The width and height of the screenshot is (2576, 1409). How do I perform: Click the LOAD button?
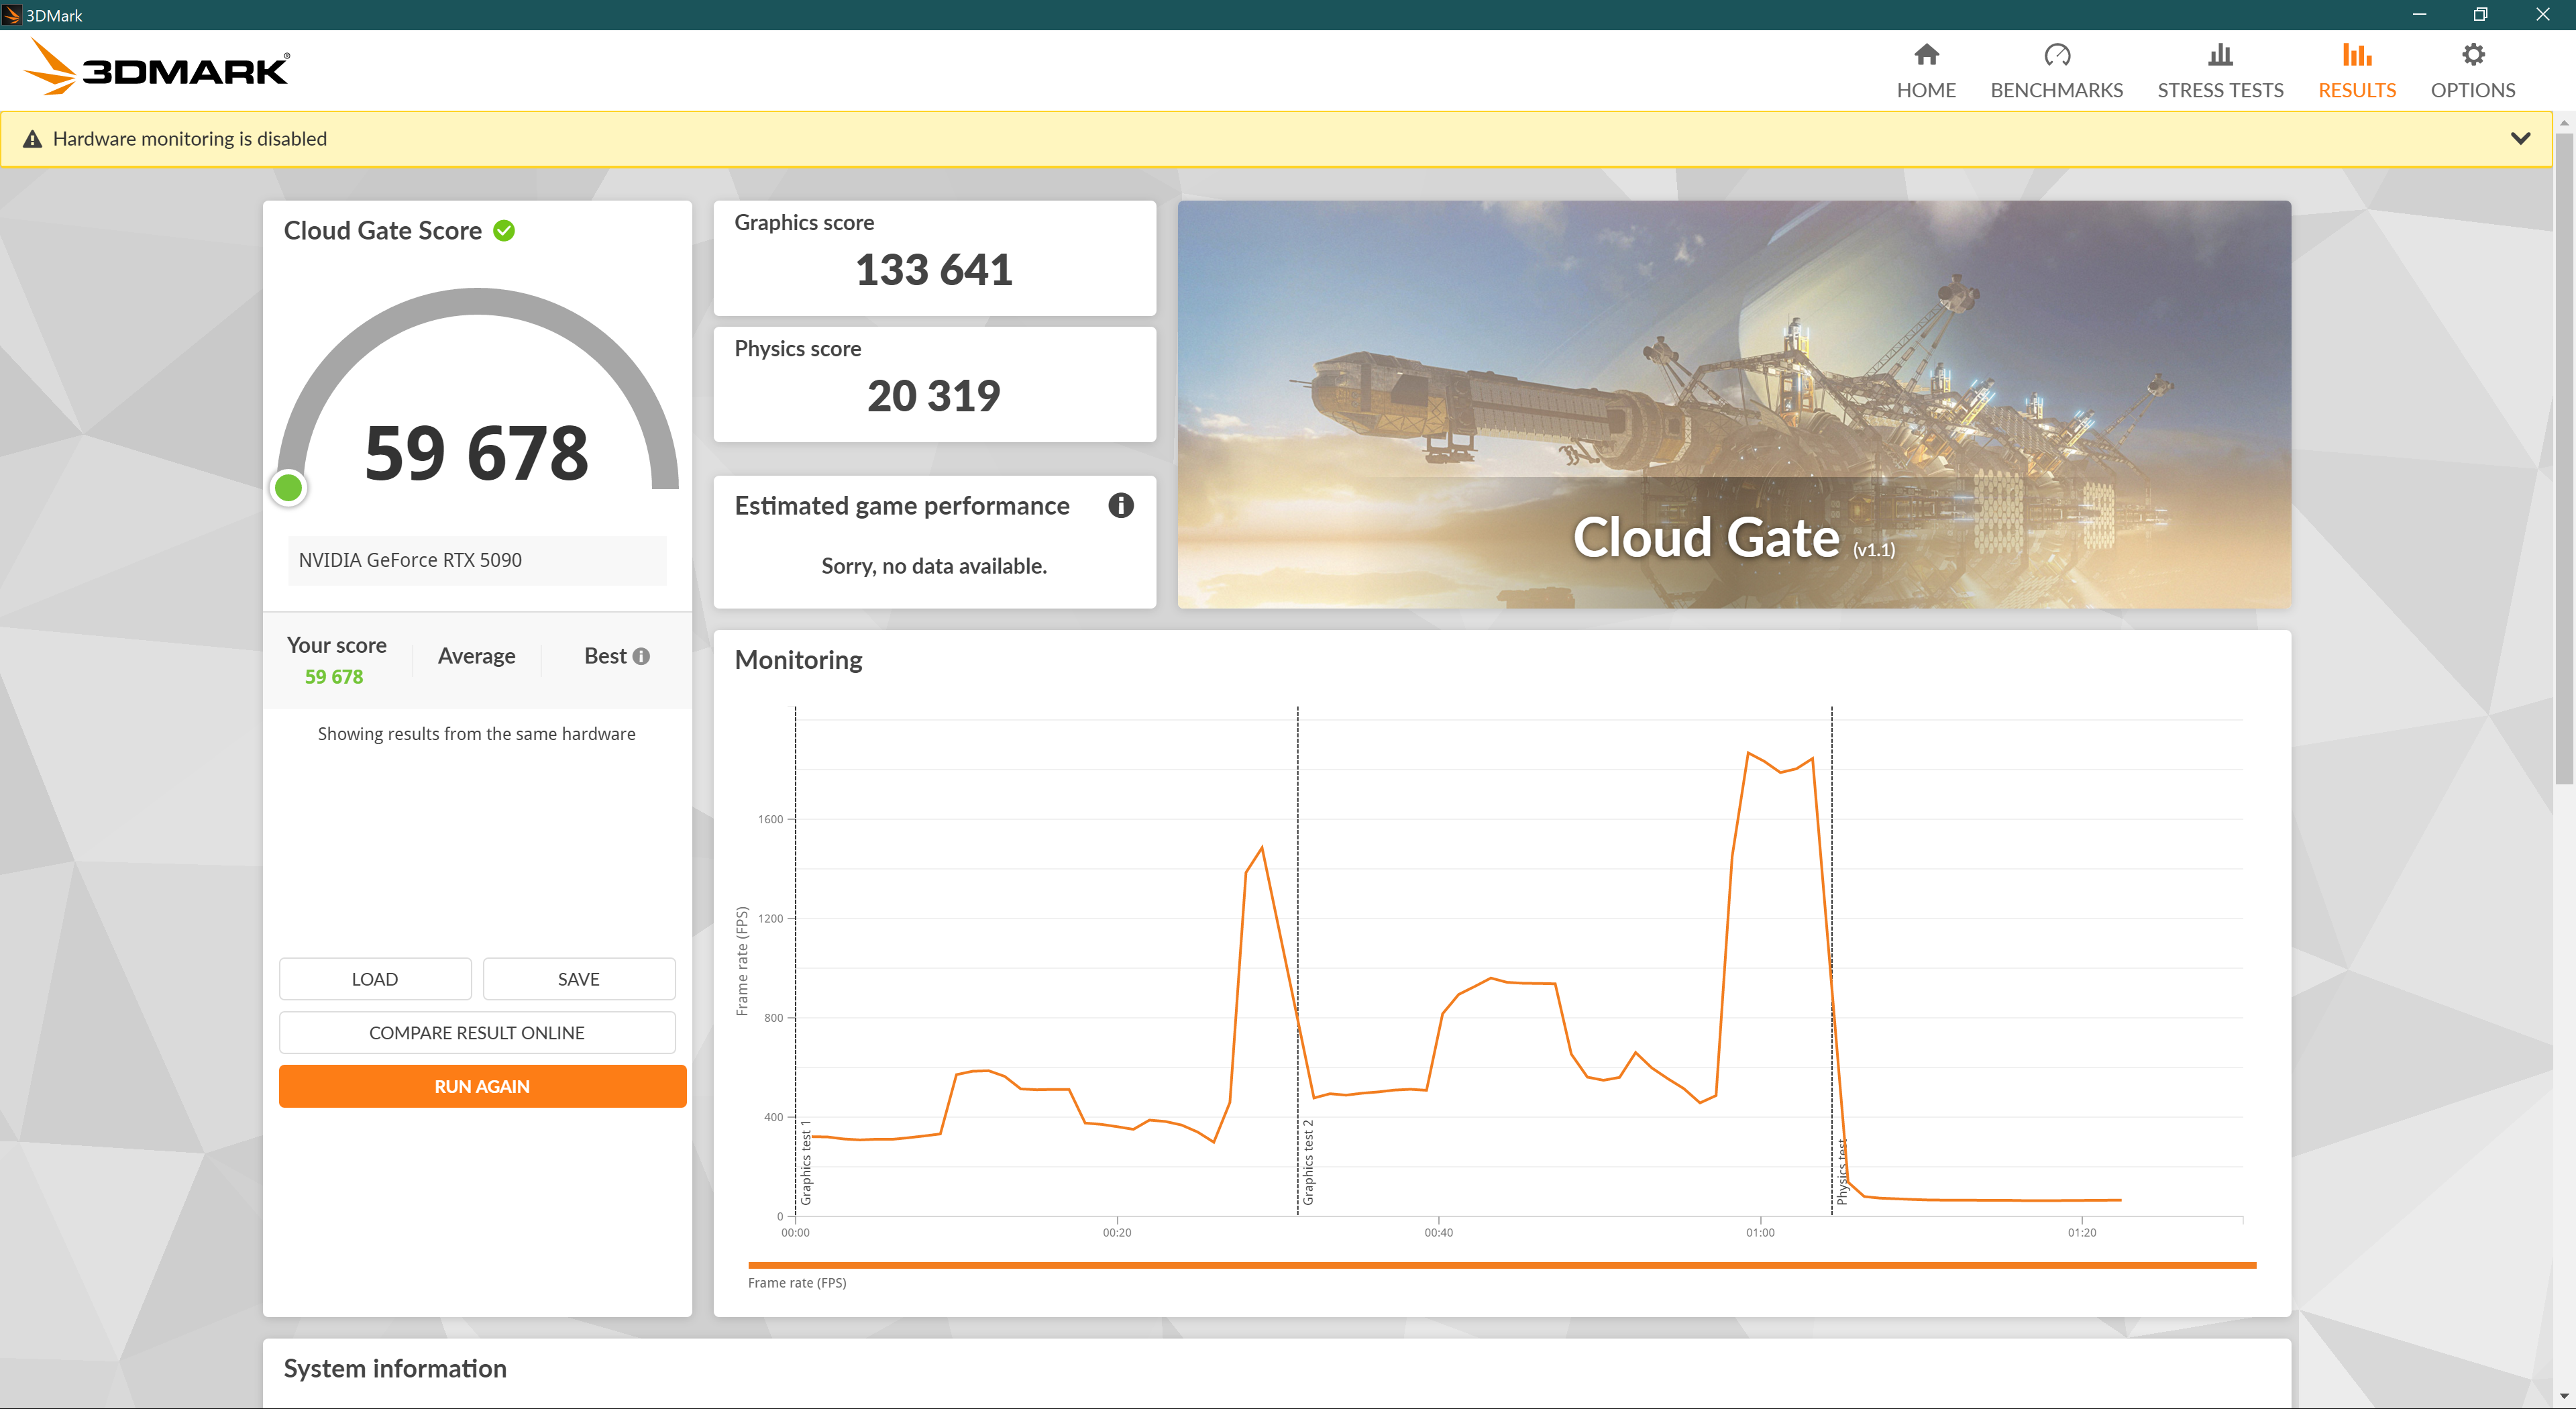tap(375, 979)
